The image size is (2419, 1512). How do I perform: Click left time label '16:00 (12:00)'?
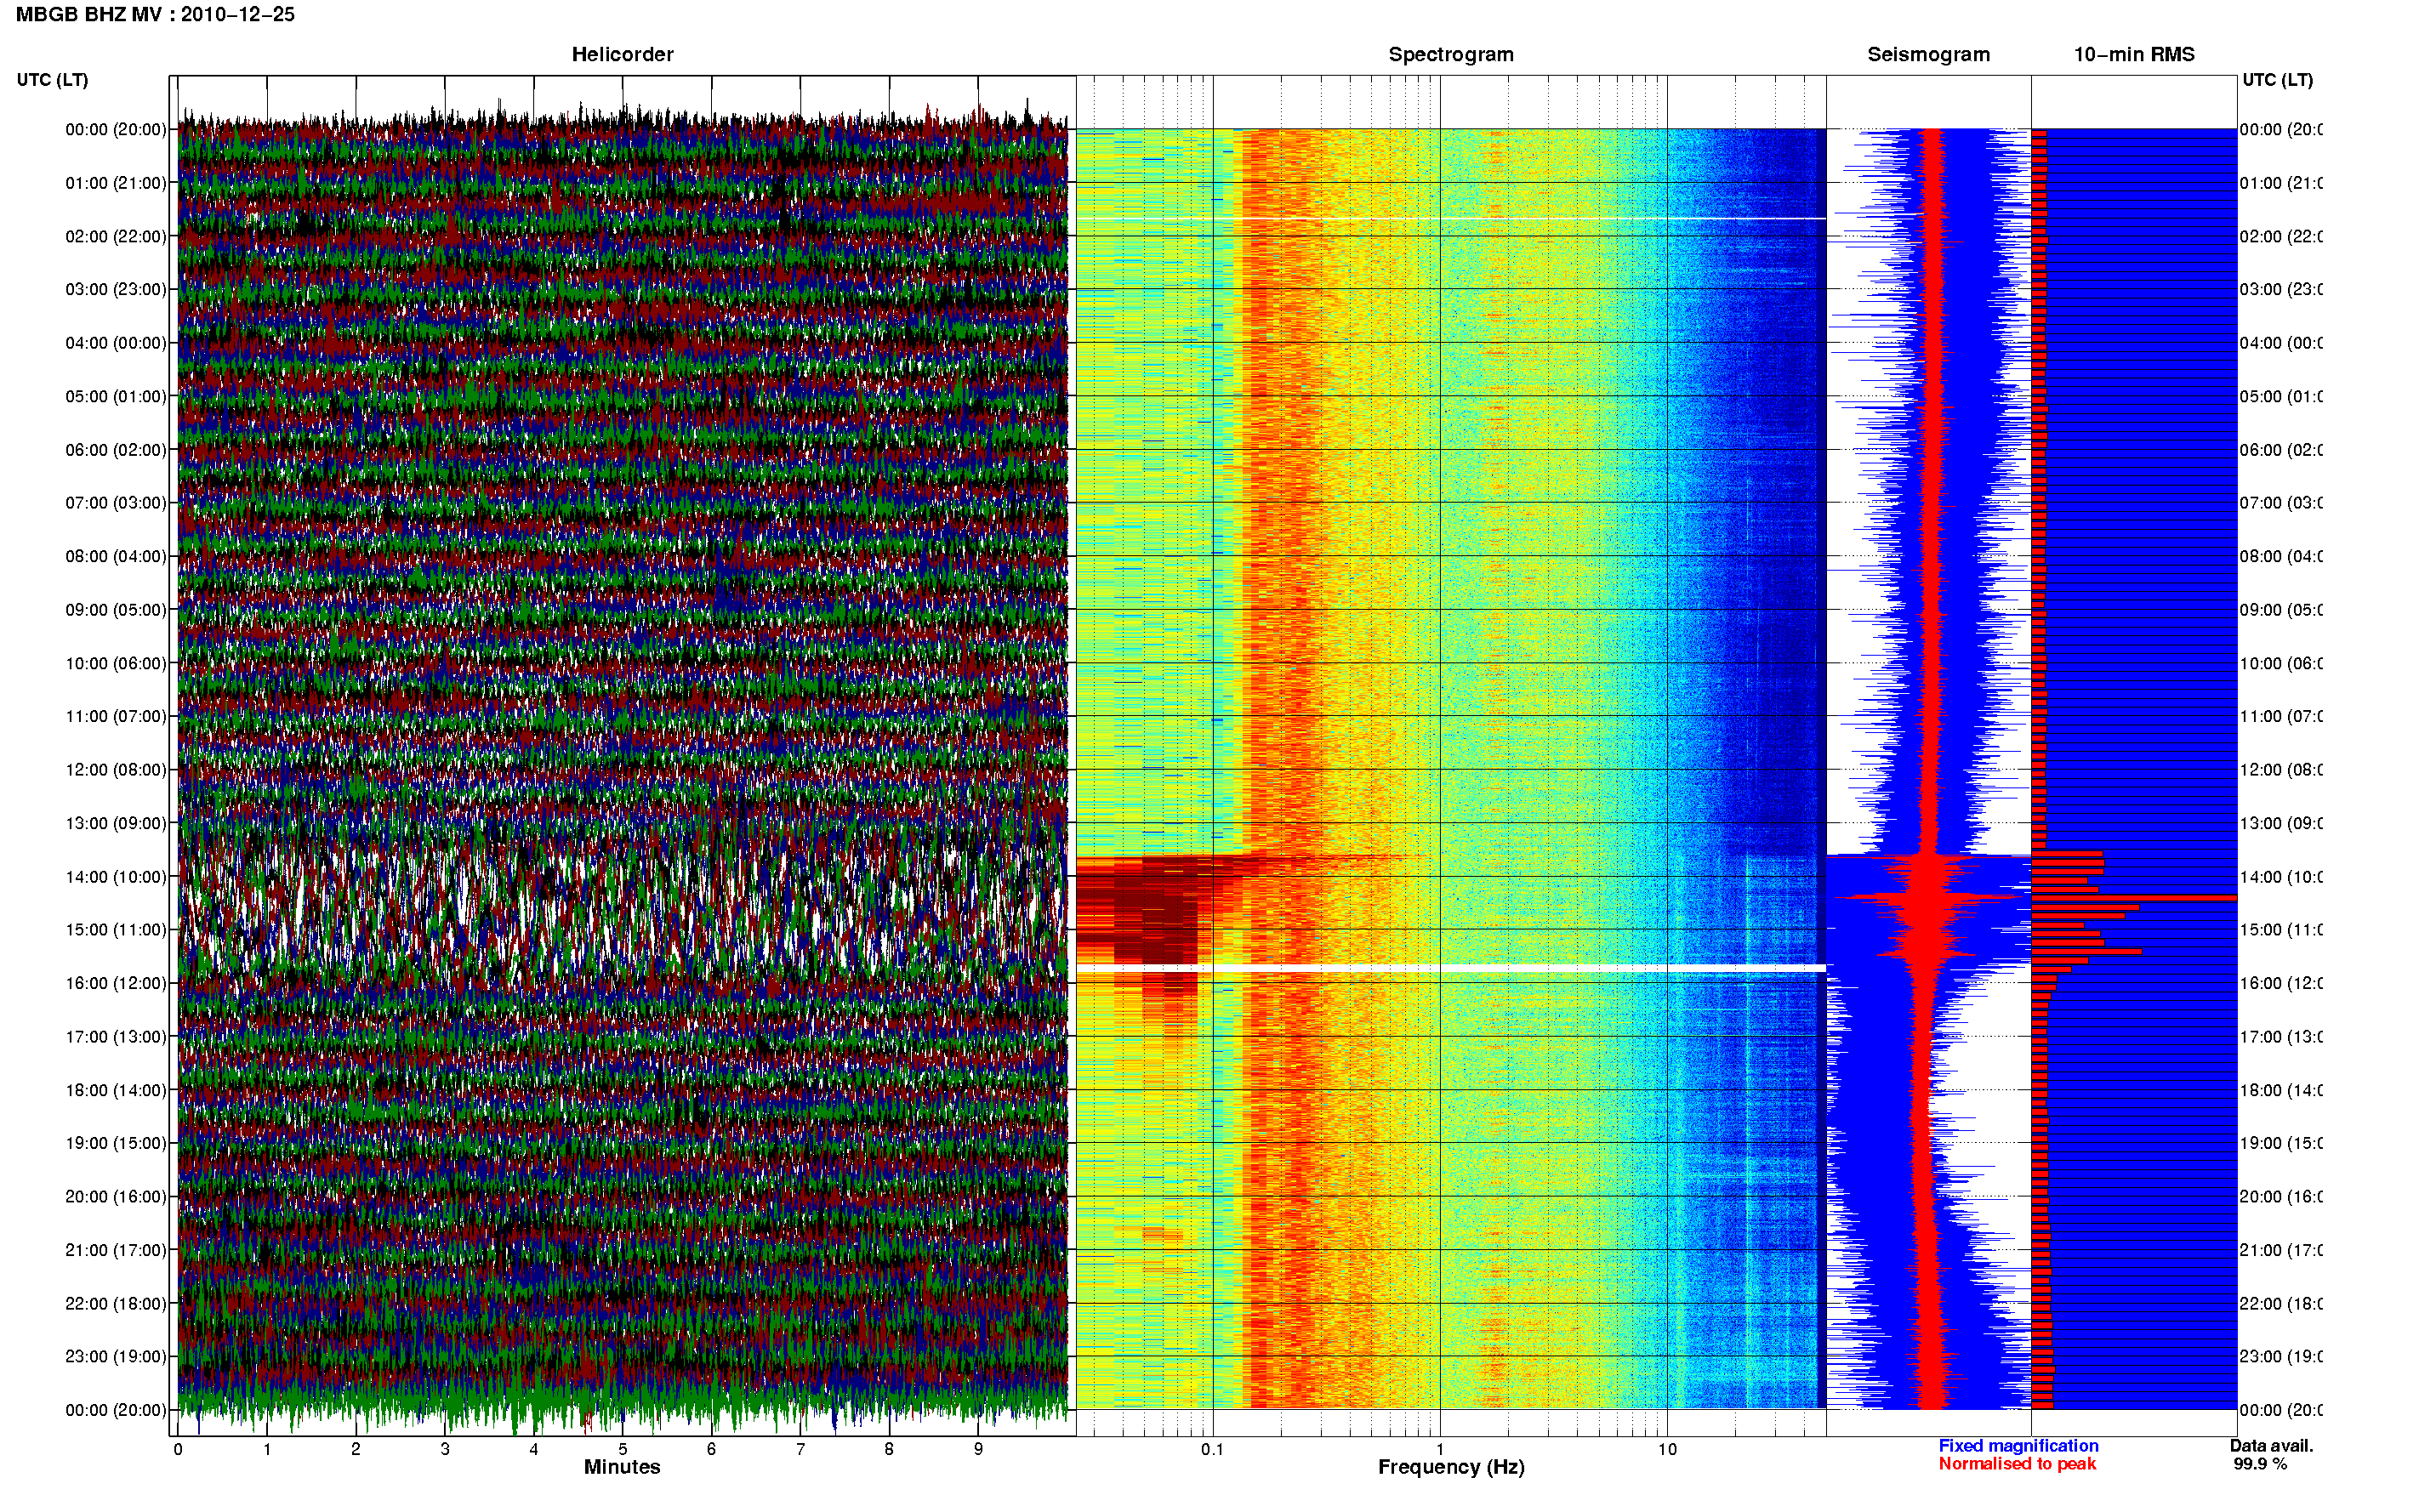pyautogui.click(x=116, y=983)
